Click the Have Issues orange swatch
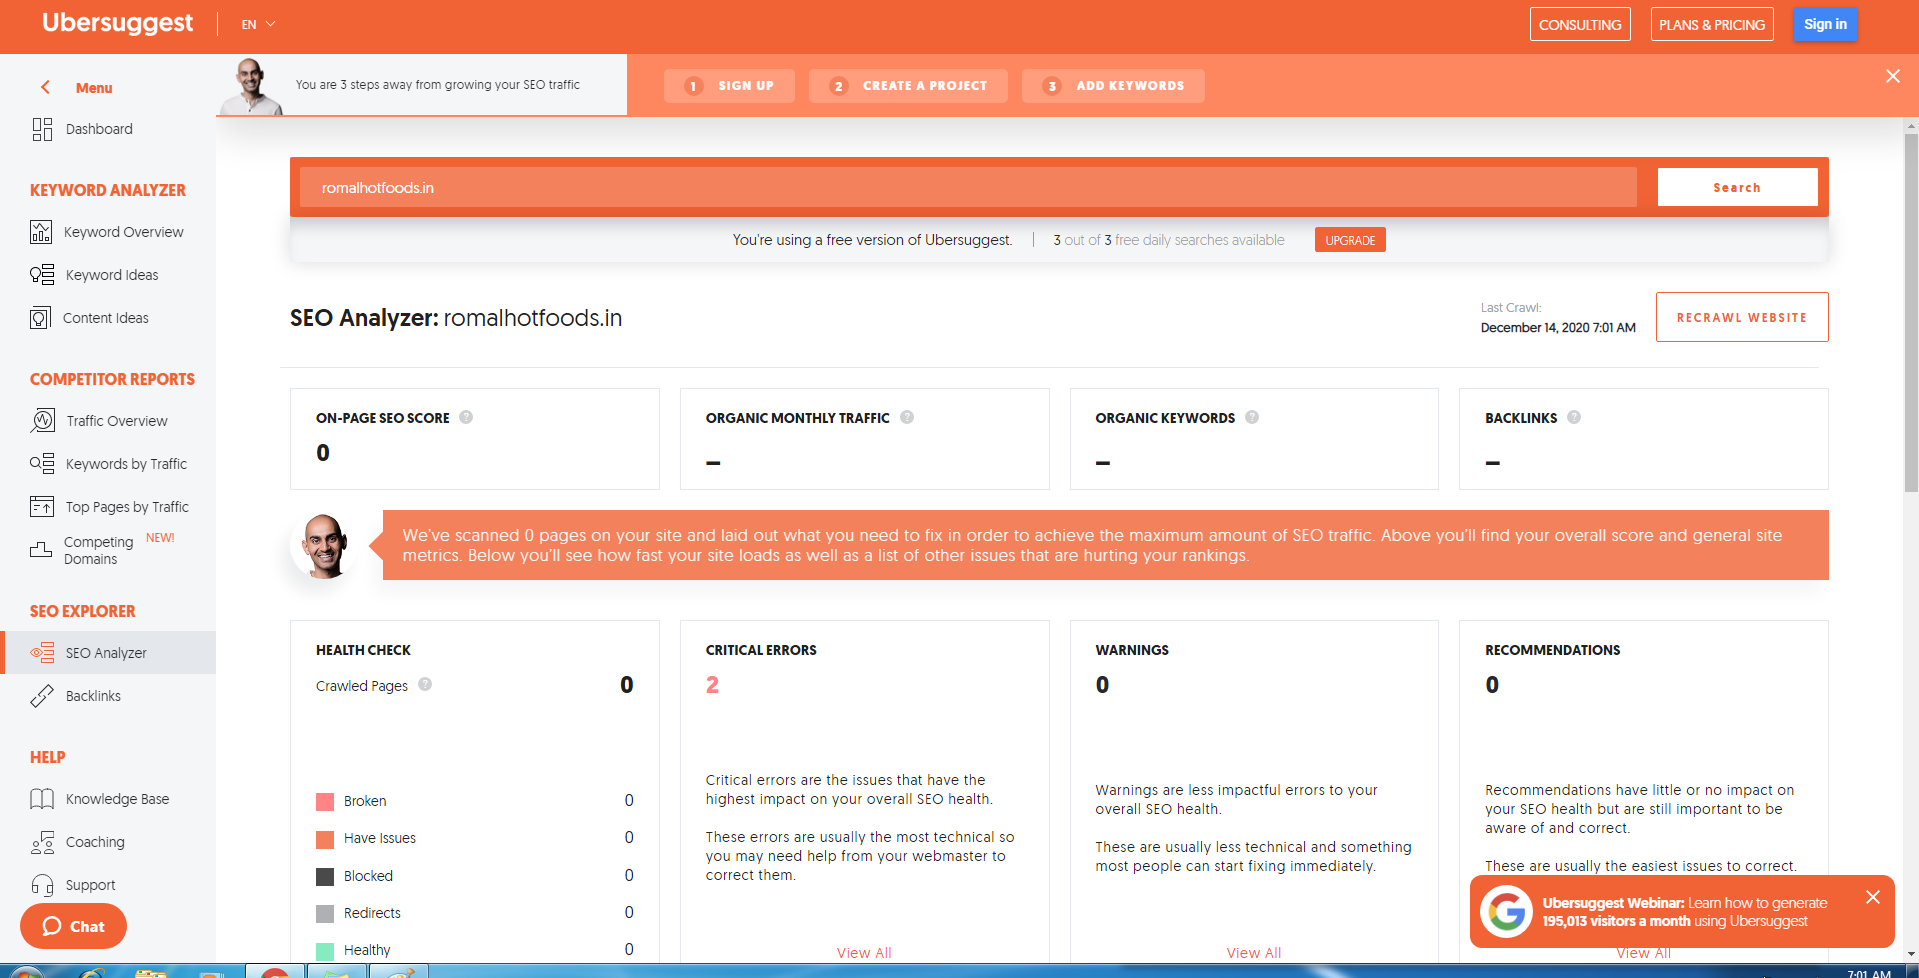Viewport: 1919px width, 978px height. 325,839
